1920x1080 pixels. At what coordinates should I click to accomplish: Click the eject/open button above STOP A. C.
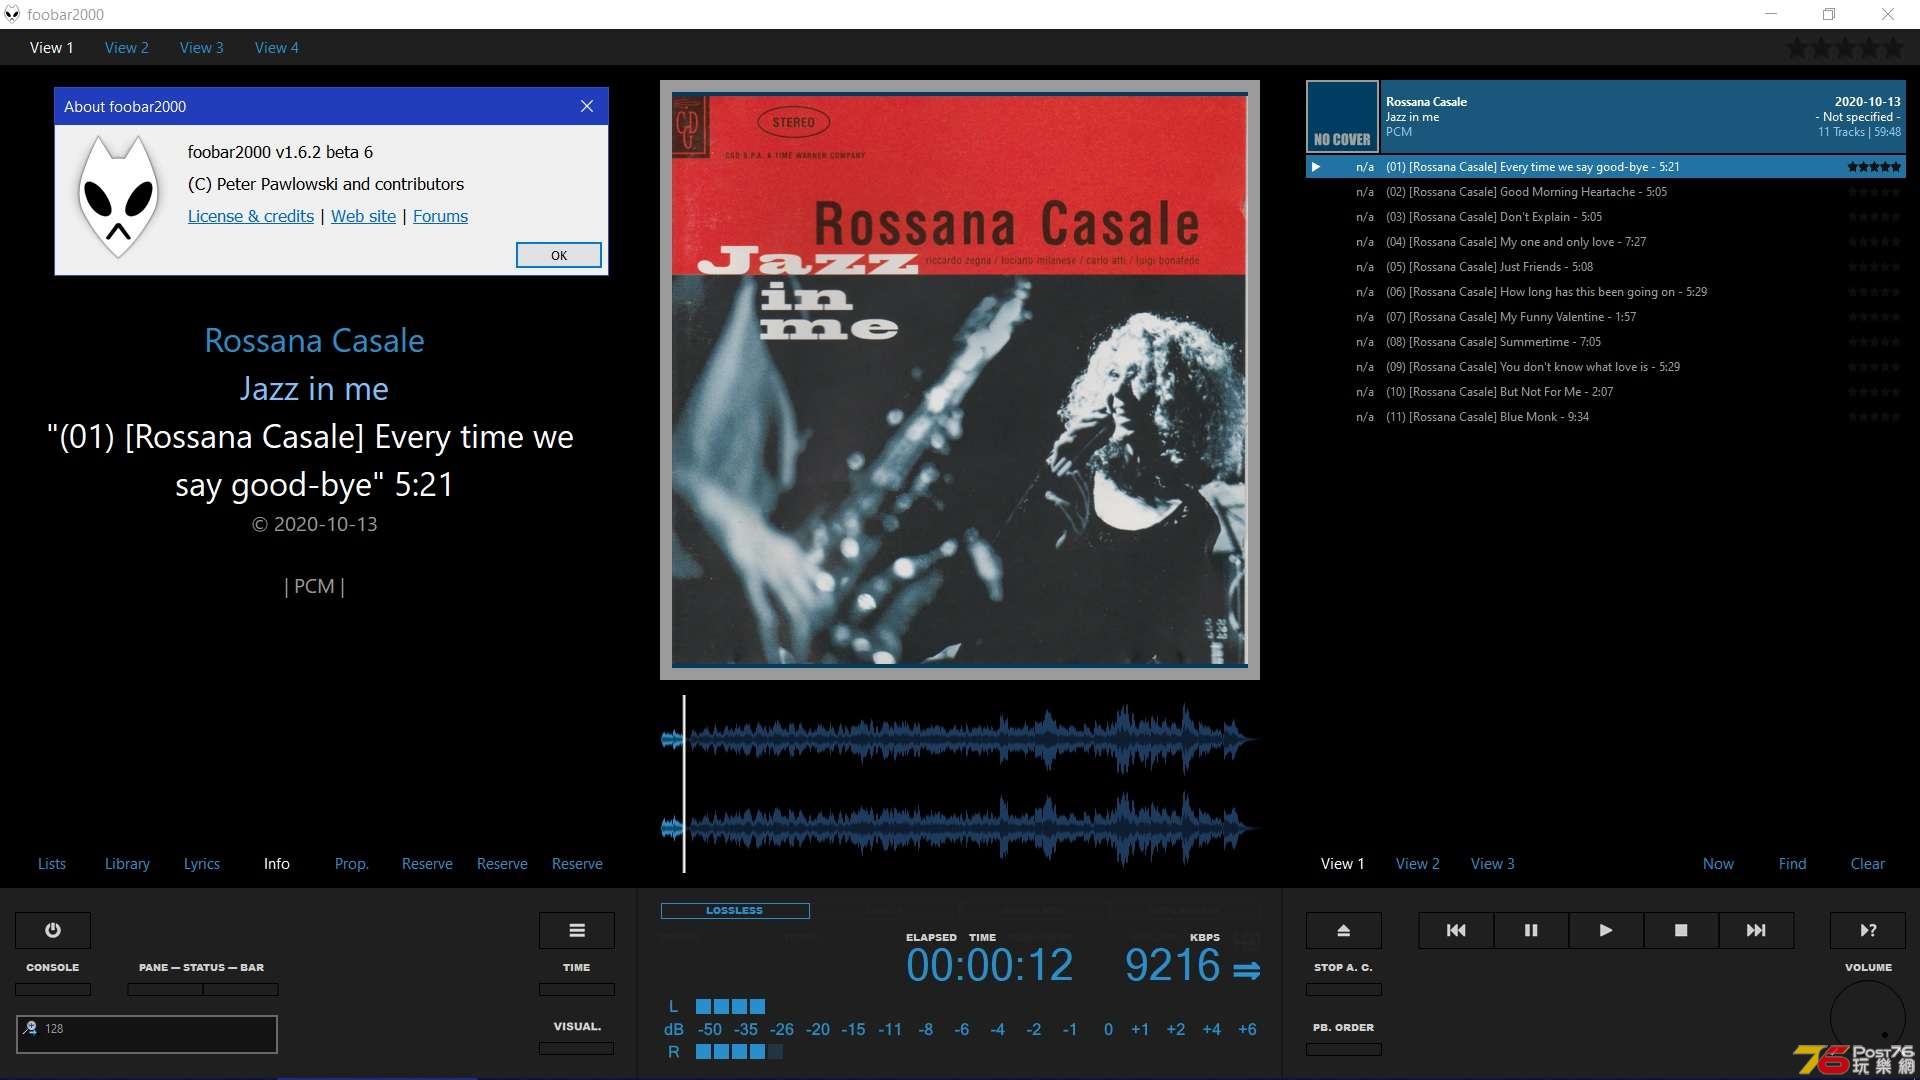(x=1344, y=930)
